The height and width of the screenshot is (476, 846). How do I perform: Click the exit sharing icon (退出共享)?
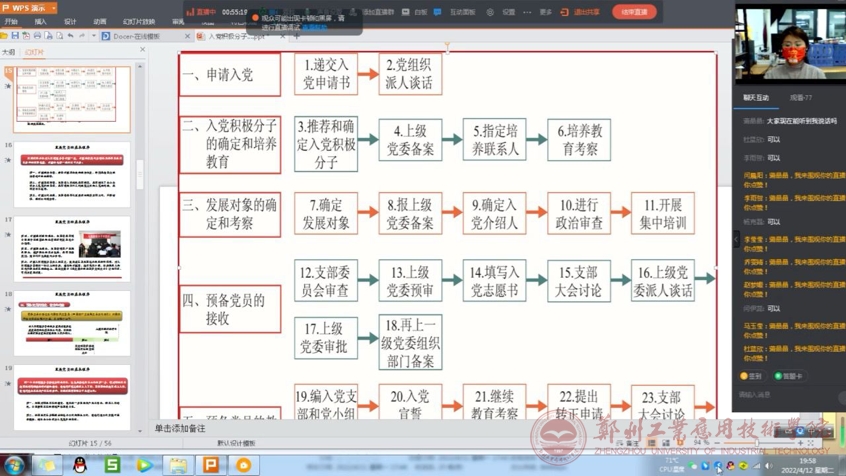(565, 12)
